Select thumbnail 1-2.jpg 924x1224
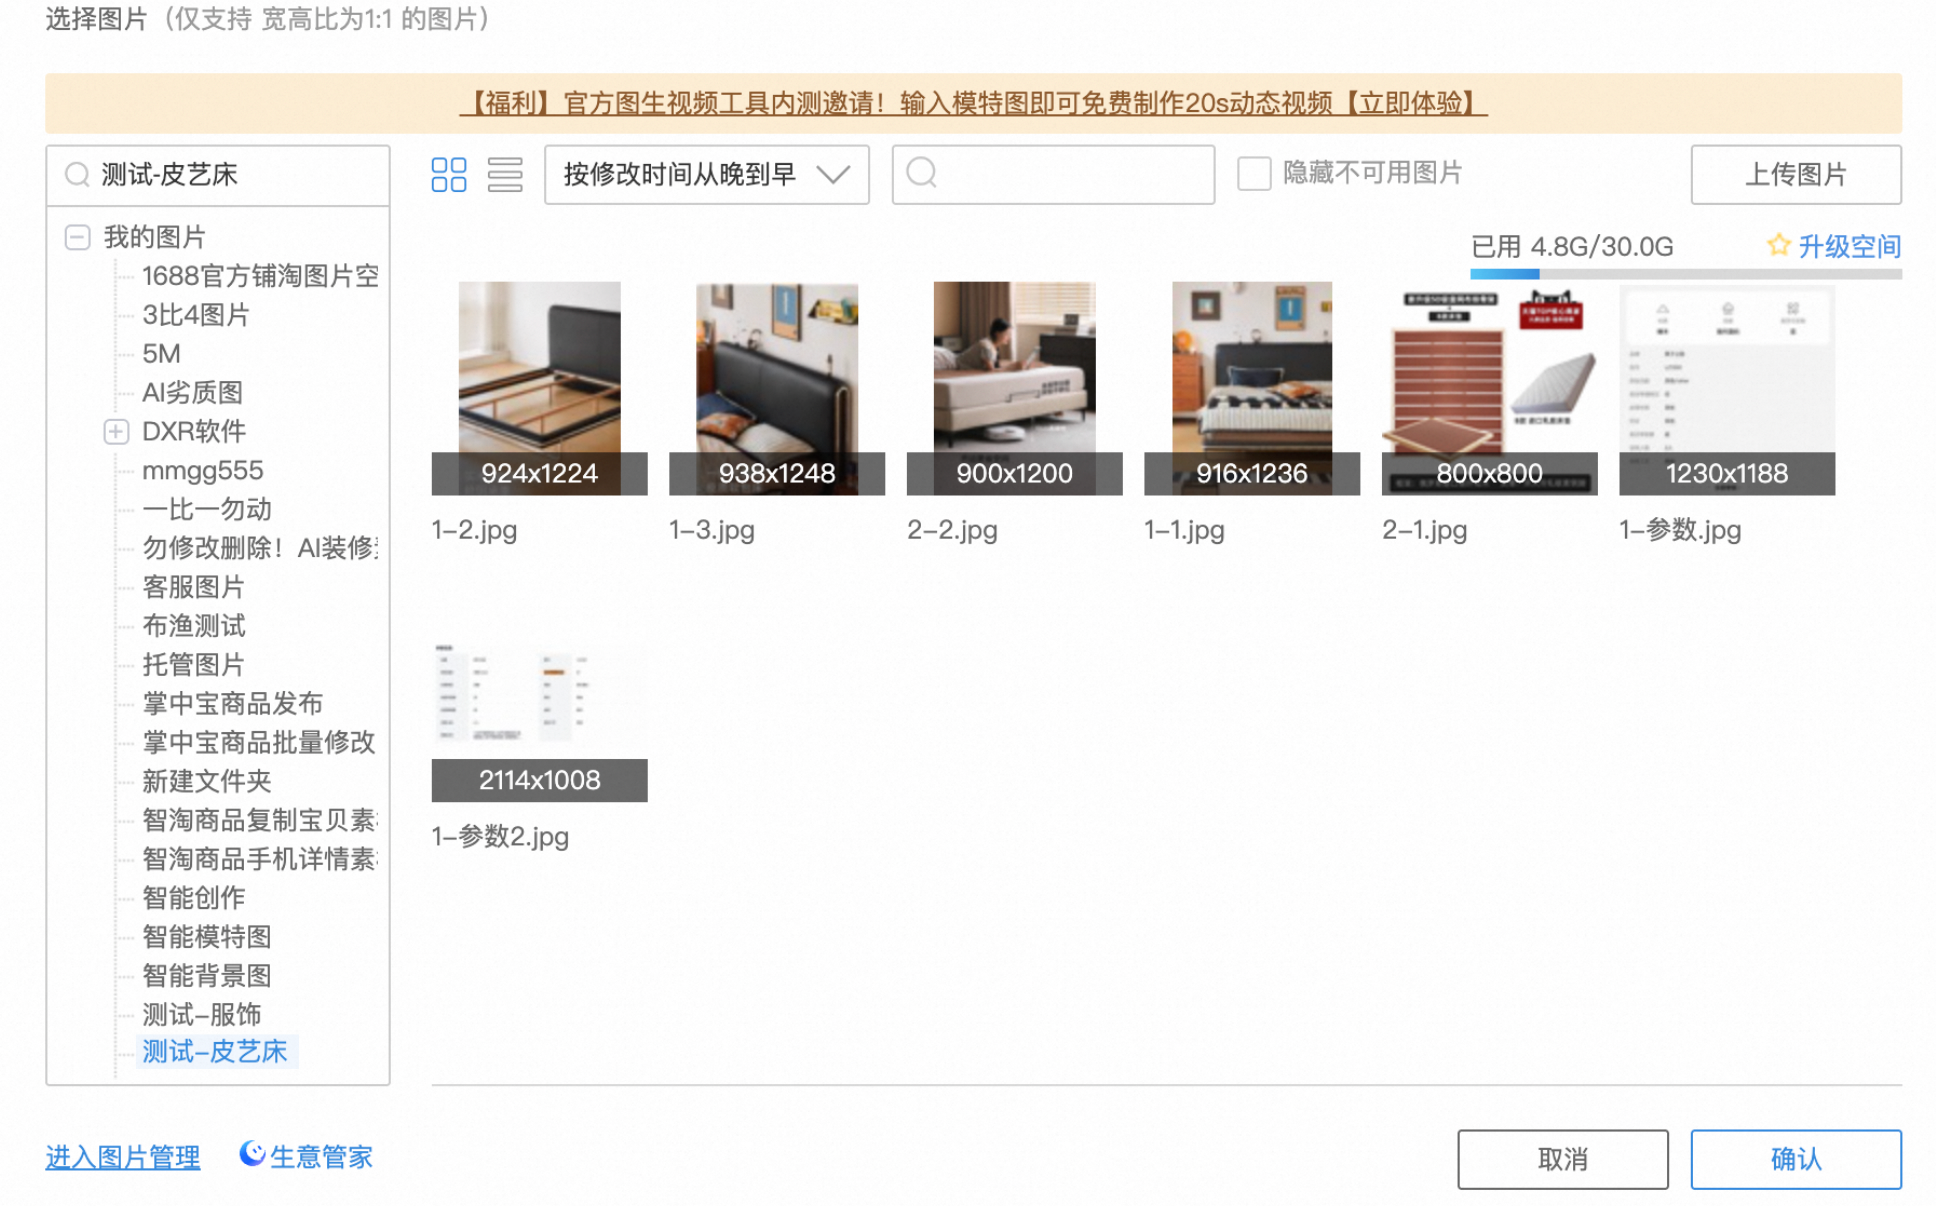 point(539,388)
